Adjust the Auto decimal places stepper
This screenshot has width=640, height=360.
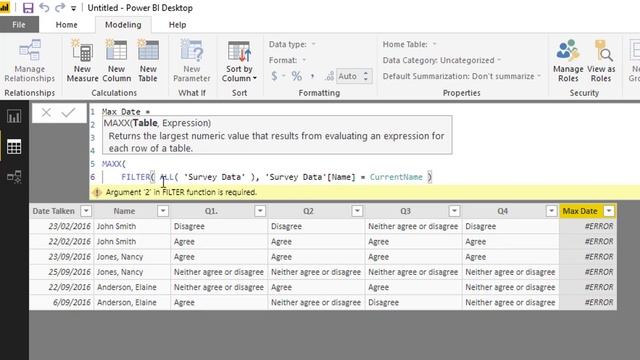(366, 76)
